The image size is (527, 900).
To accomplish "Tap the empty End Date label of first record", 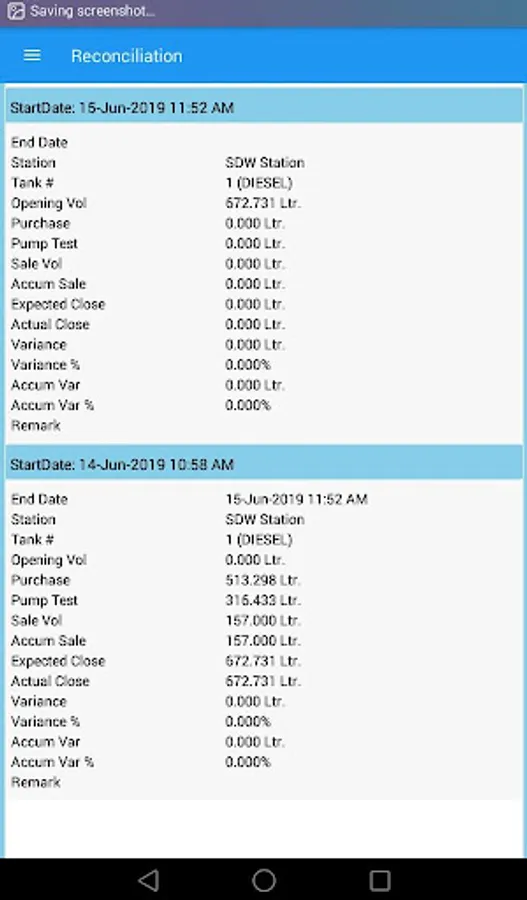I will click(x=39, y=142).
